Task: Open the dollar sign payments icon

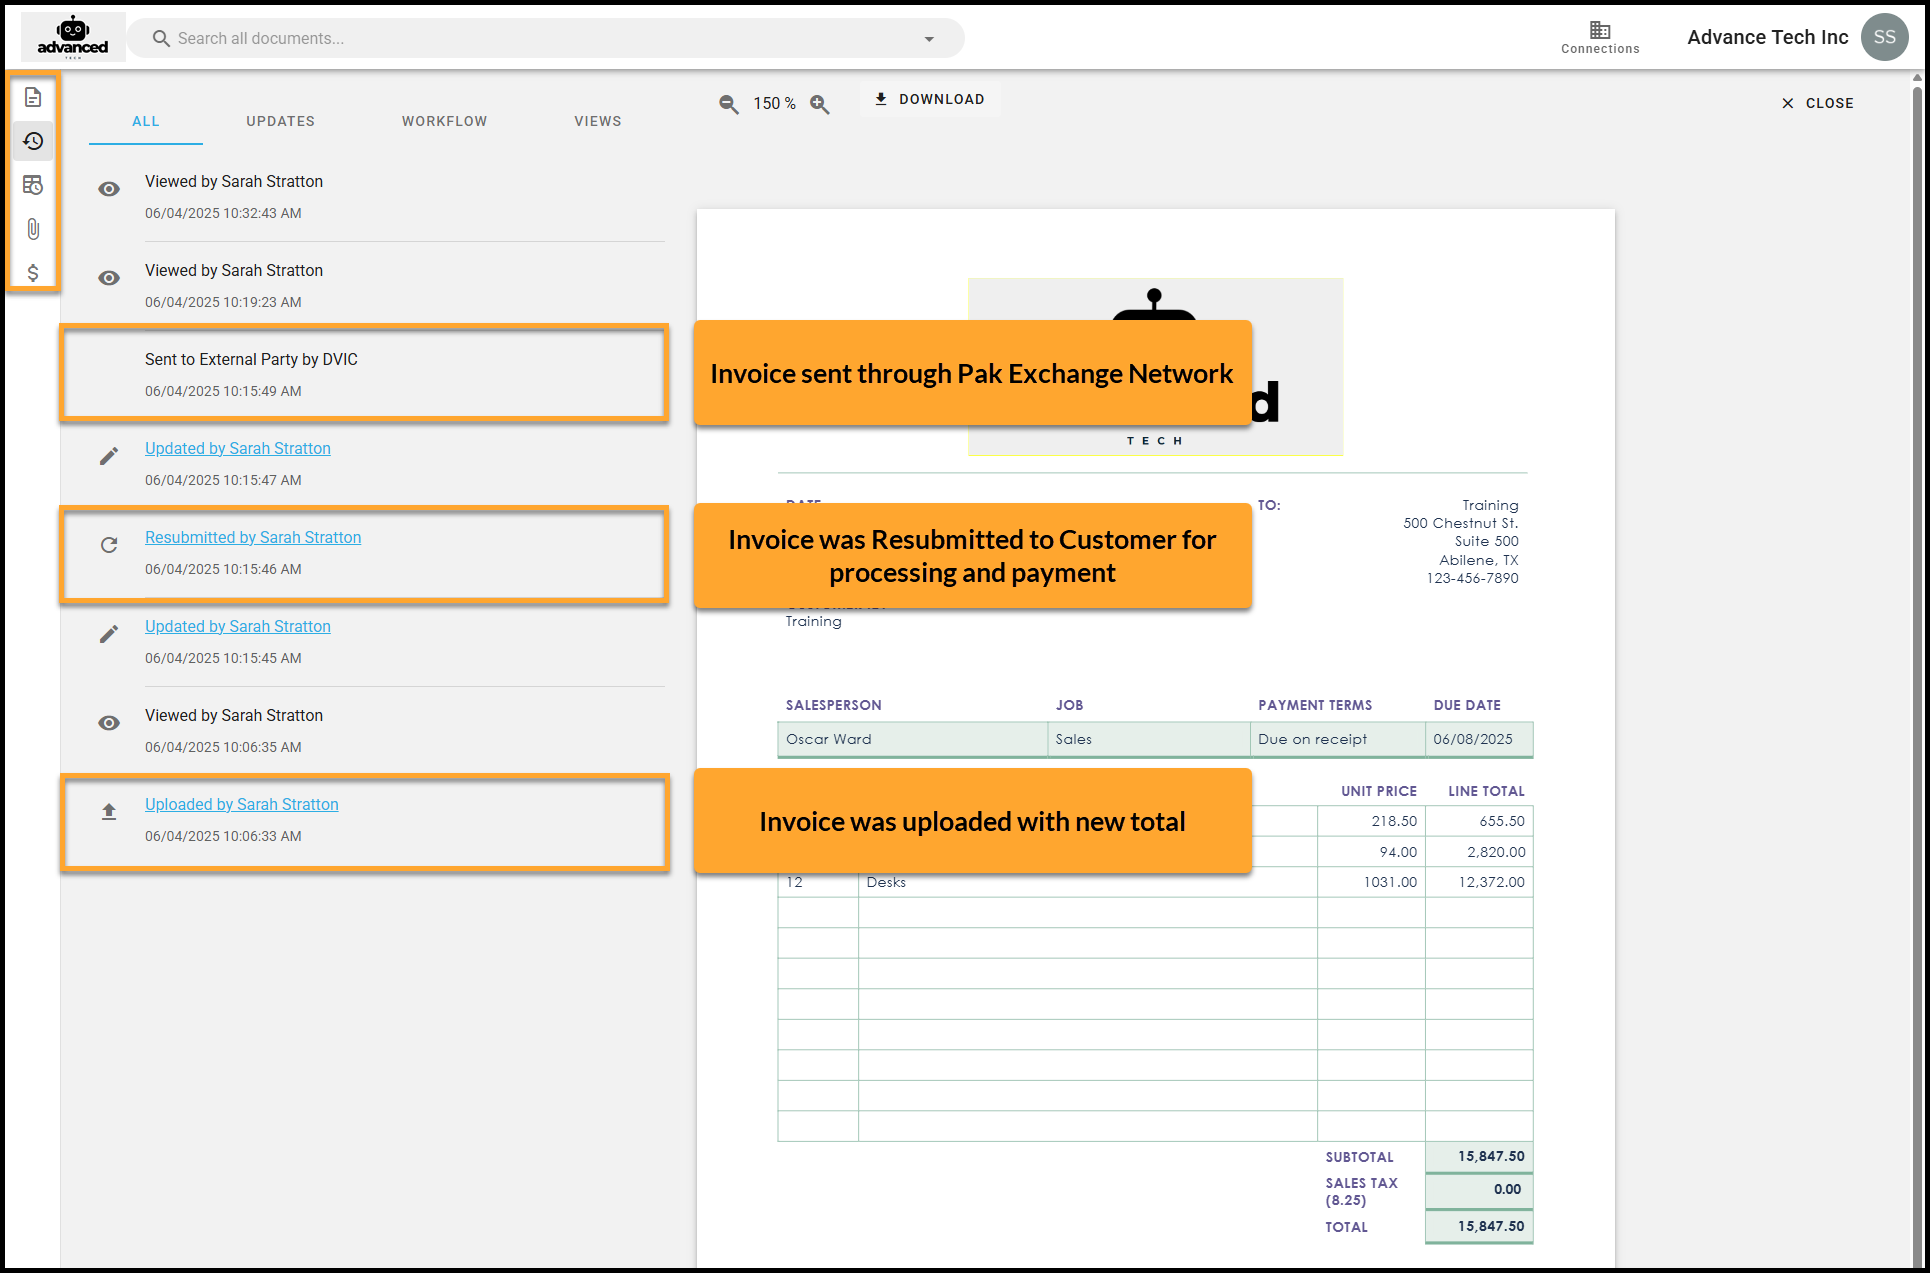Action: (33, 273)
